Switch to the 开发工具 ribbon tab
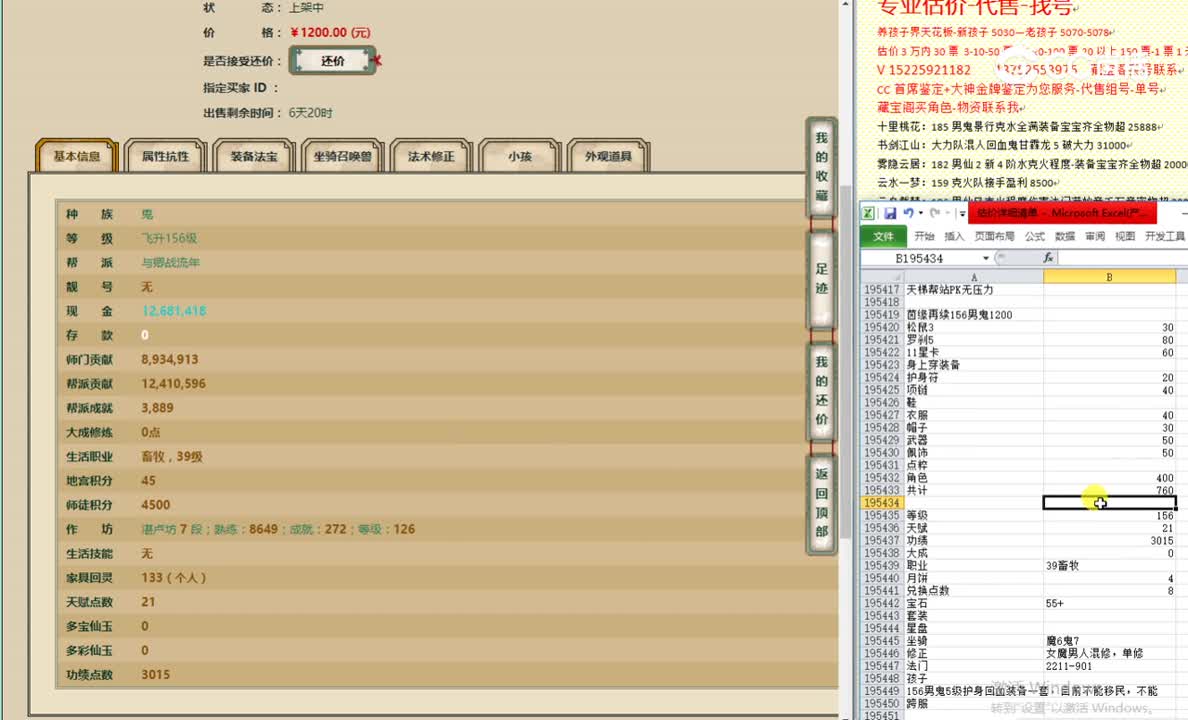This screenshot has height=720, width=1188. [x=1165, y=236]
